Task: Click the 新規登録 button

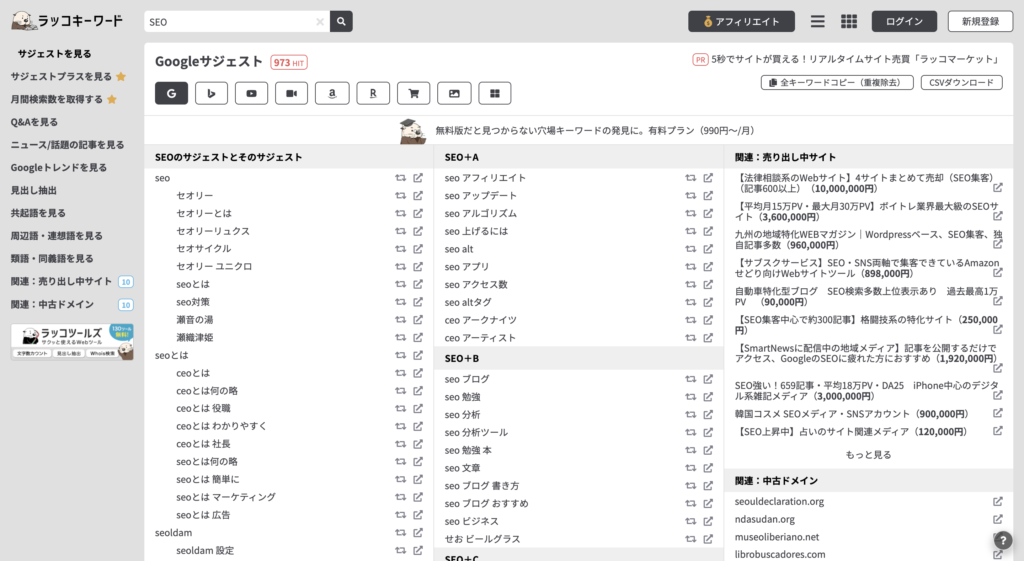Action: [980, 22]
